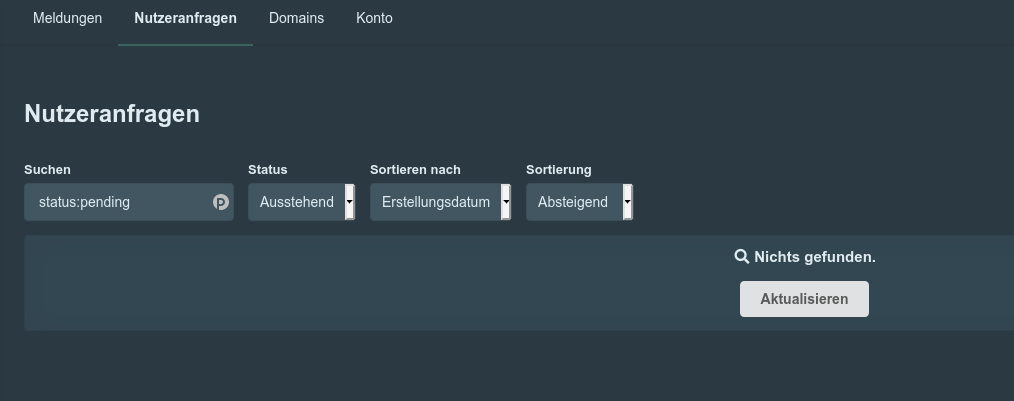Click the arrow on the Ausstehend dropdown
The height and width of the screenshot is (401, 1014).
[x=349, y=202]
